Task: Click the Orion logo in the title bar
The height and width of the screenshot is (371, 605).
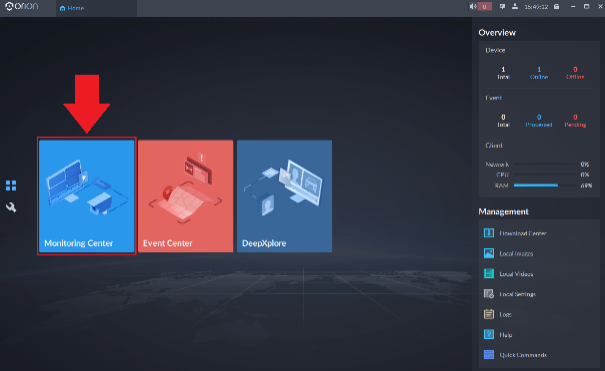Action: click(22, 7)
